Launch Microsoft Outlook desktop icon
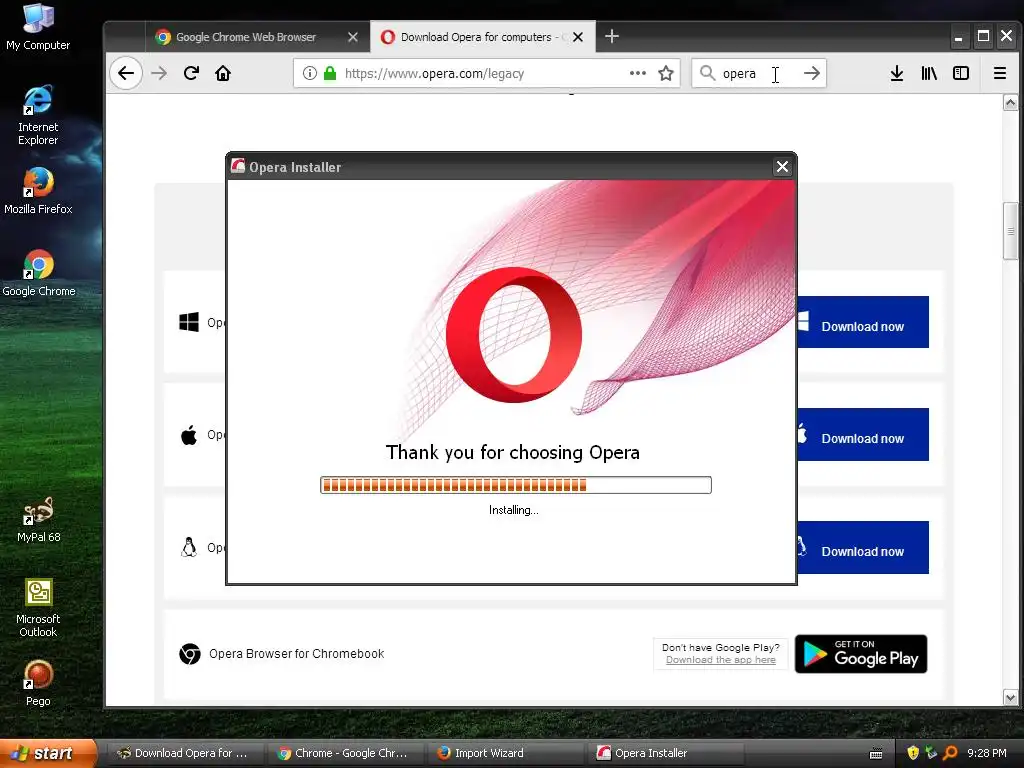1024x768 pixels. [x=38, y=608]
